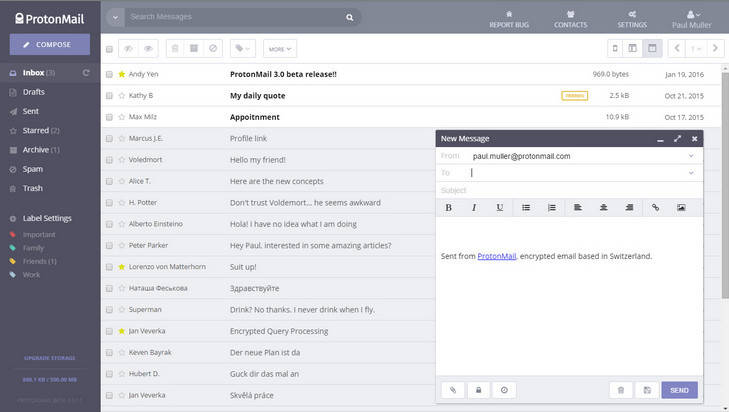Select the Marcus J.E. message checkbox
The width and height of the screenshot is (729, 412).
coord(109,139)
